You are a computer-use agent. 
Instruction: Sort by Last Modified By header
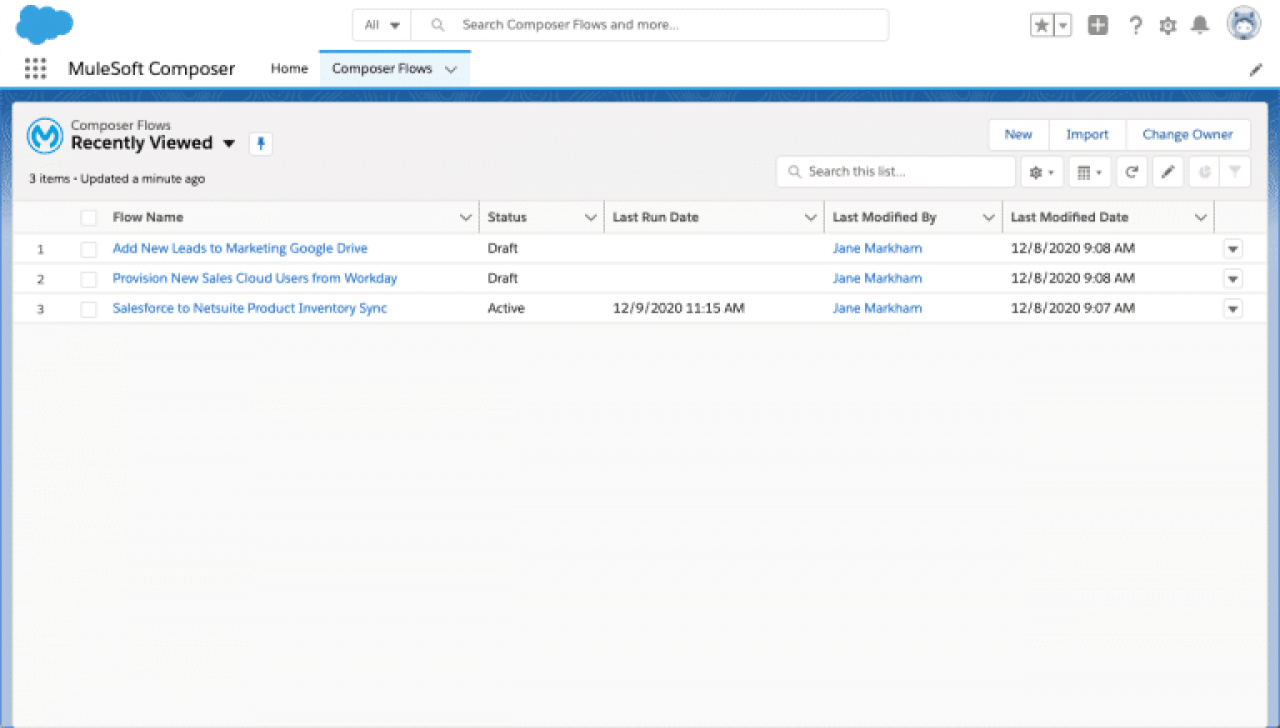pyautogui.click(x=884, y=217)
